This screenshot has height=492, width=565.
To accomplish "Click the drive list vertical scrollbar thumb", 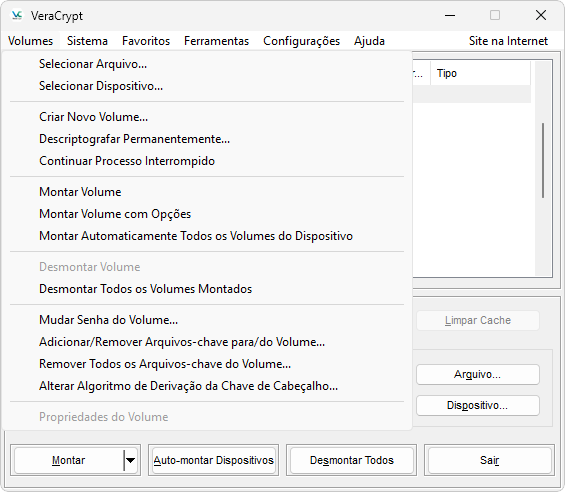I will click(543, 160).
